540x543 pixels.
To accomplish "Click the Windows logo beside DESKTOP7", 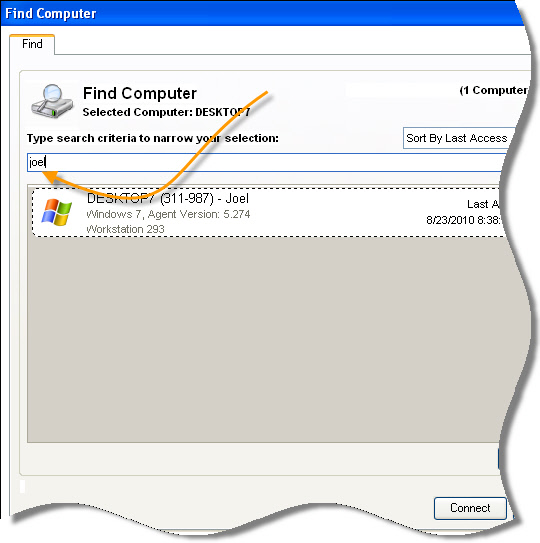I will tap(56, 212).
